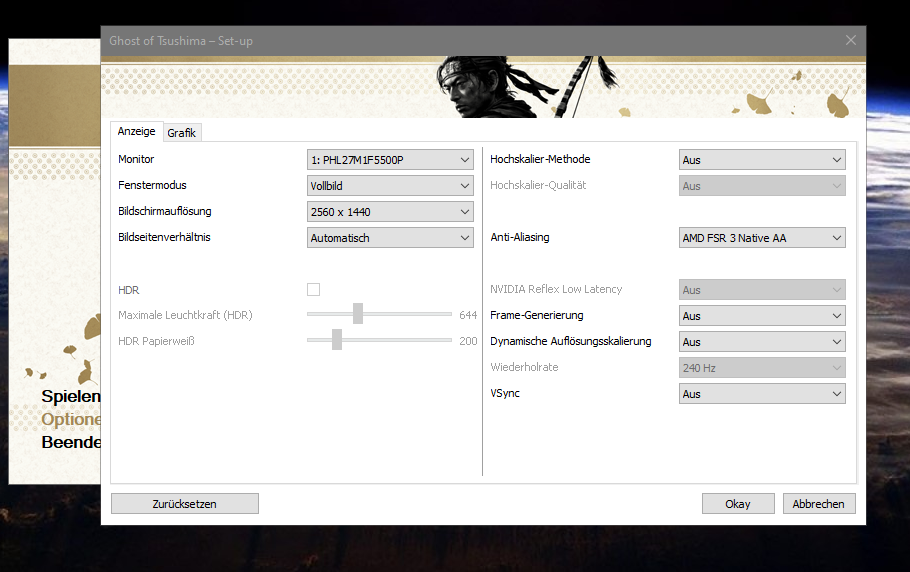Open Dynamische Auflösungsskalierung dropdown
Image resolution: width=910 pixels, height=572 pixels.
point(762,342)
